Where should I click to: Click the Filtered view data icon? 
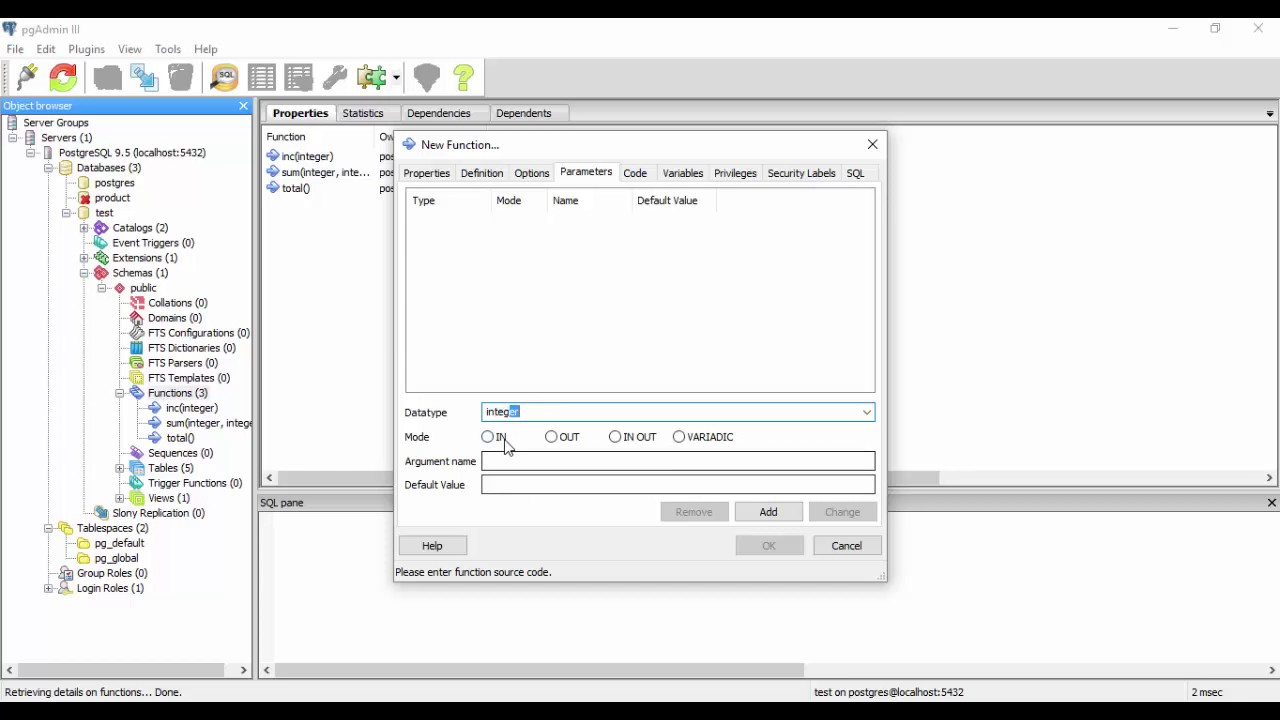(298, 77)
